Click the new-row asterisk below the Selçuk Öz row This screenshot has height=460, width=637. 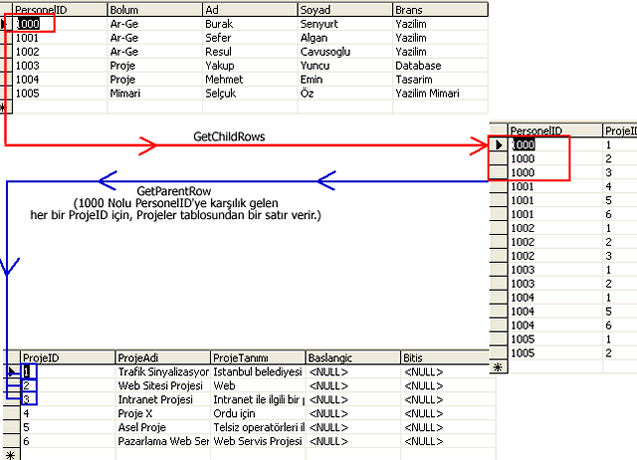point(5,106)
